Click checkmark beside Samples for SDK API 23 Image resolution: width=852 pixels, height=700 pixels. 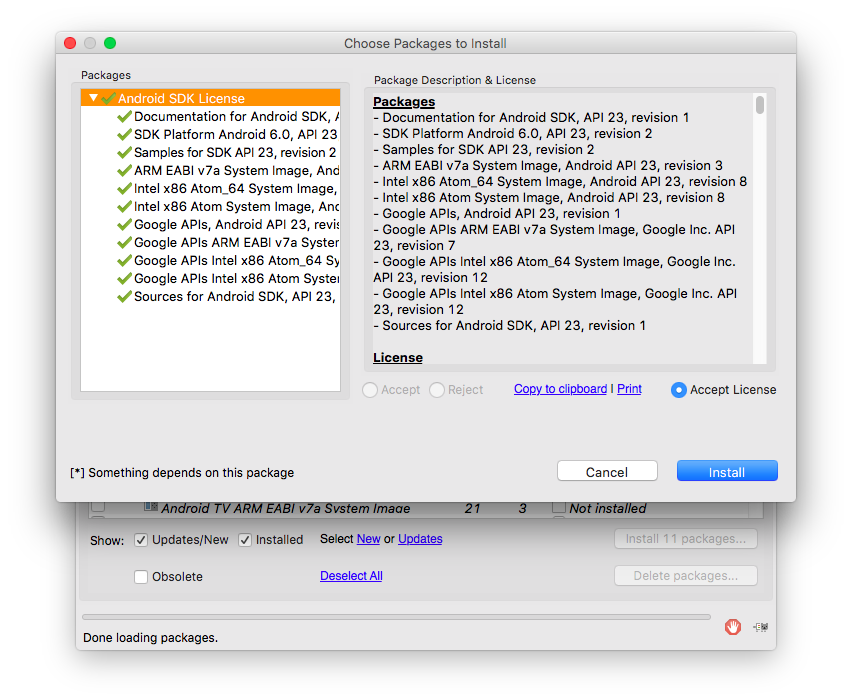point(124,153)
